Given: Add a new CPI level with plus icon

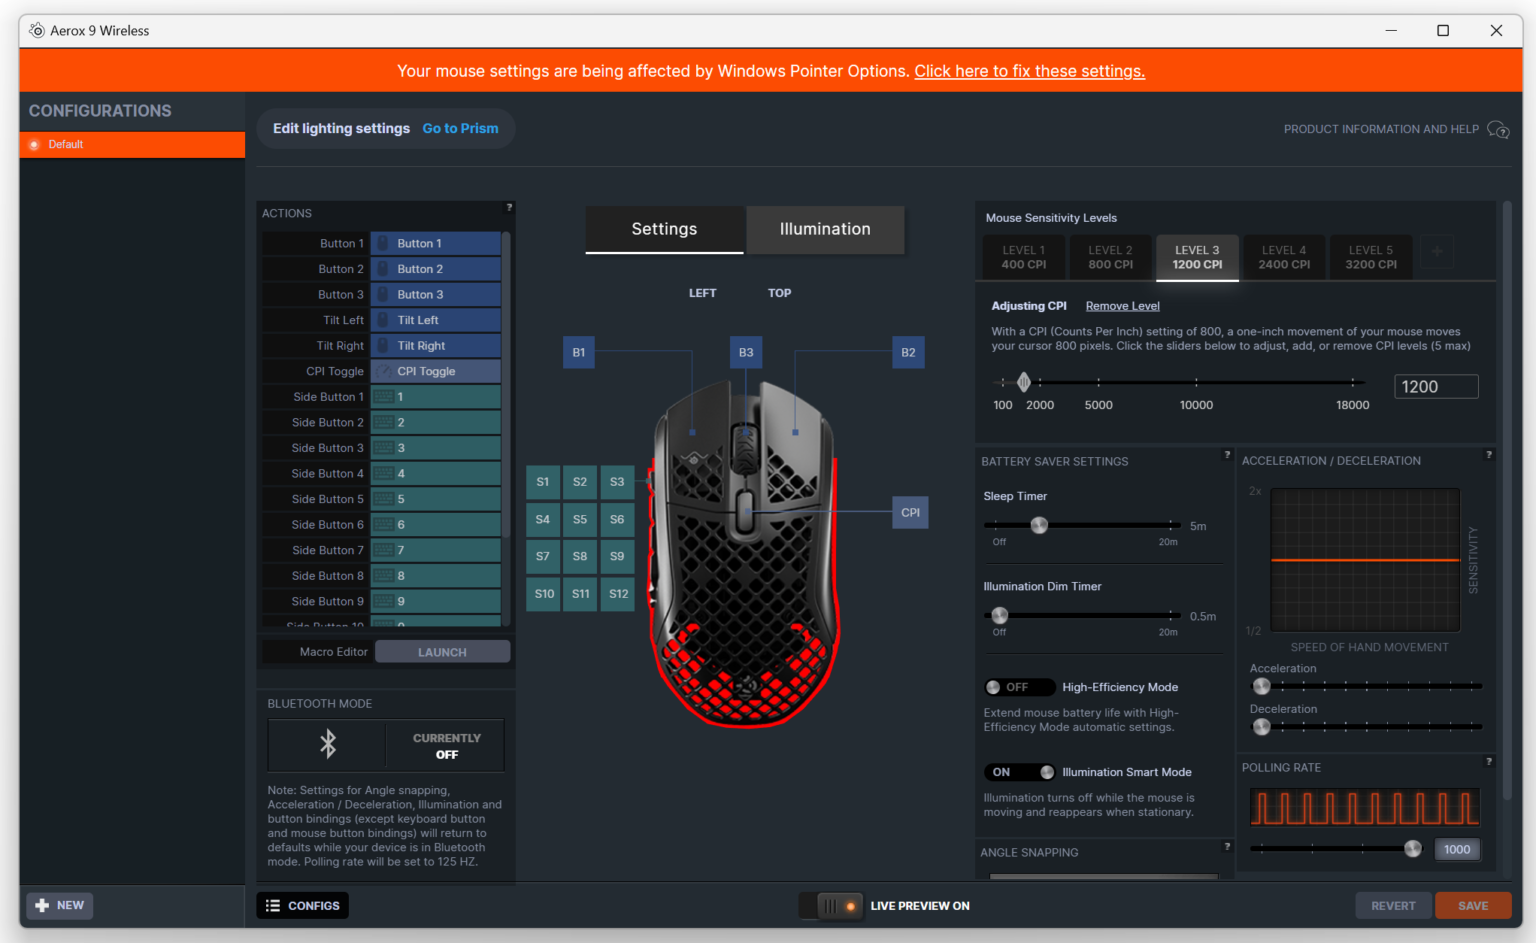Looking at the screenshot, I should (1437, 251).
